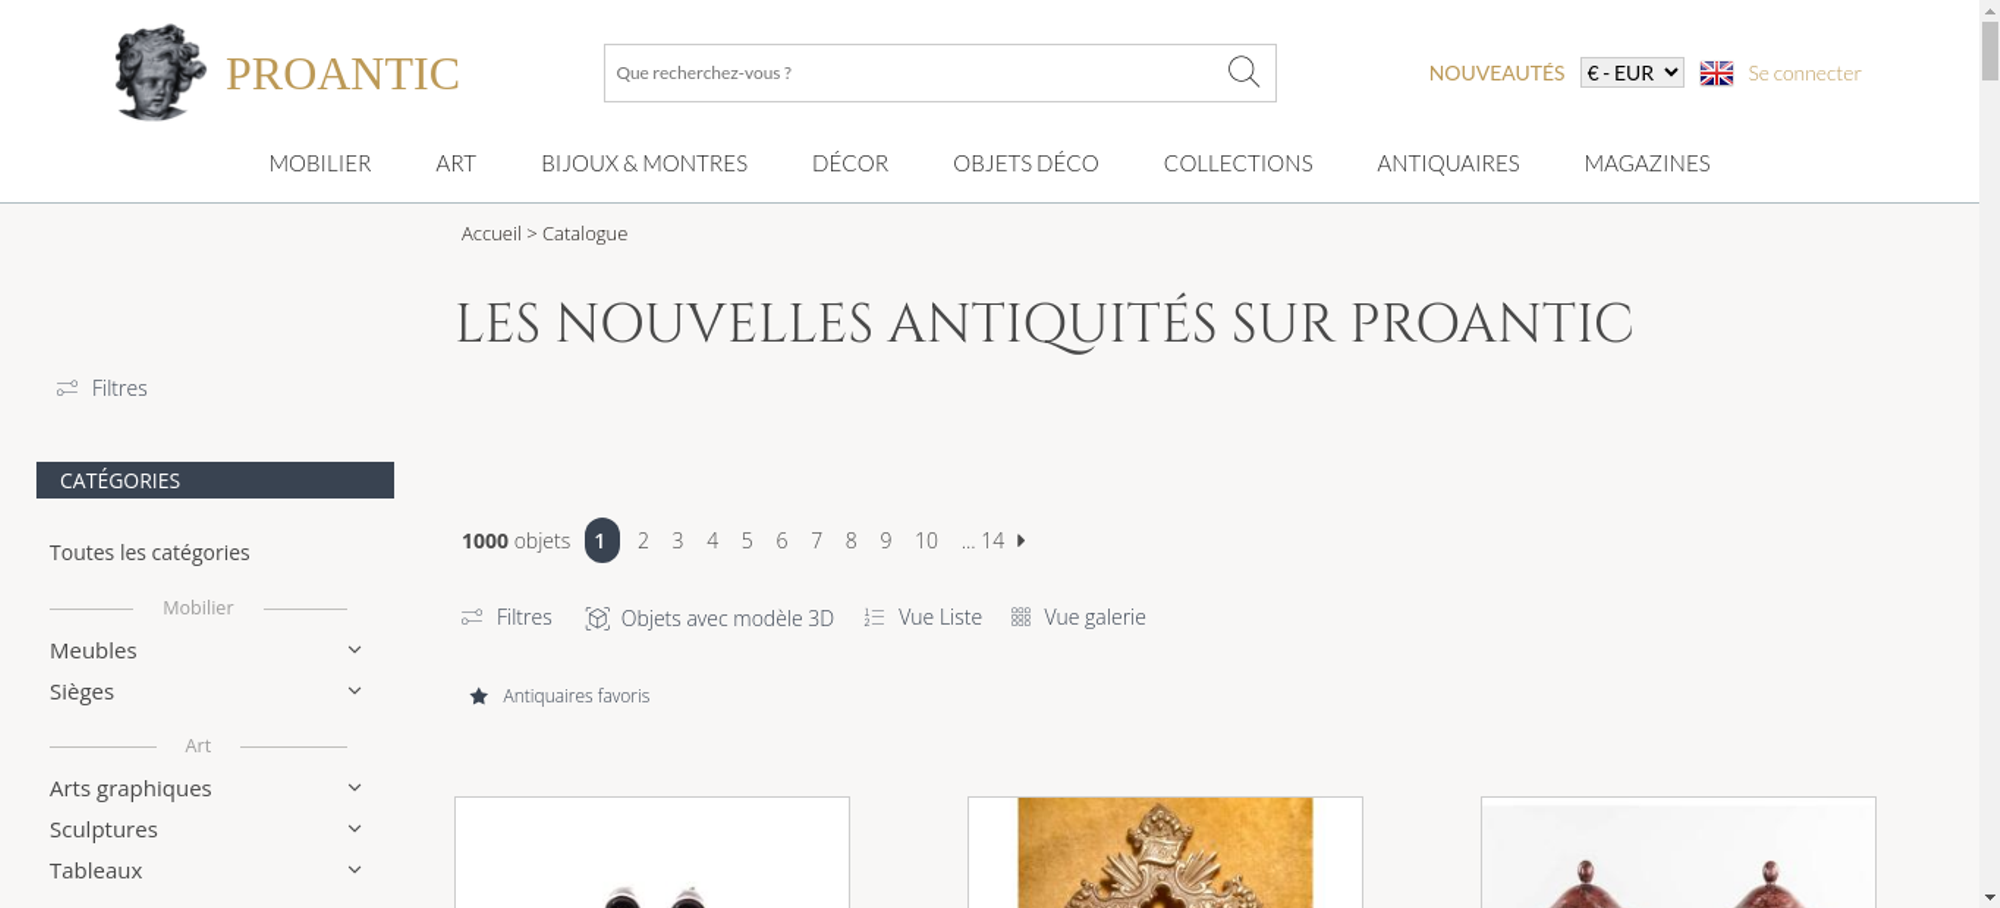This screenshot has height=908, width=2000.
Task: Click the Antiquaires favoris star icon
Action: pyautogui.click(x=479, y=696)
